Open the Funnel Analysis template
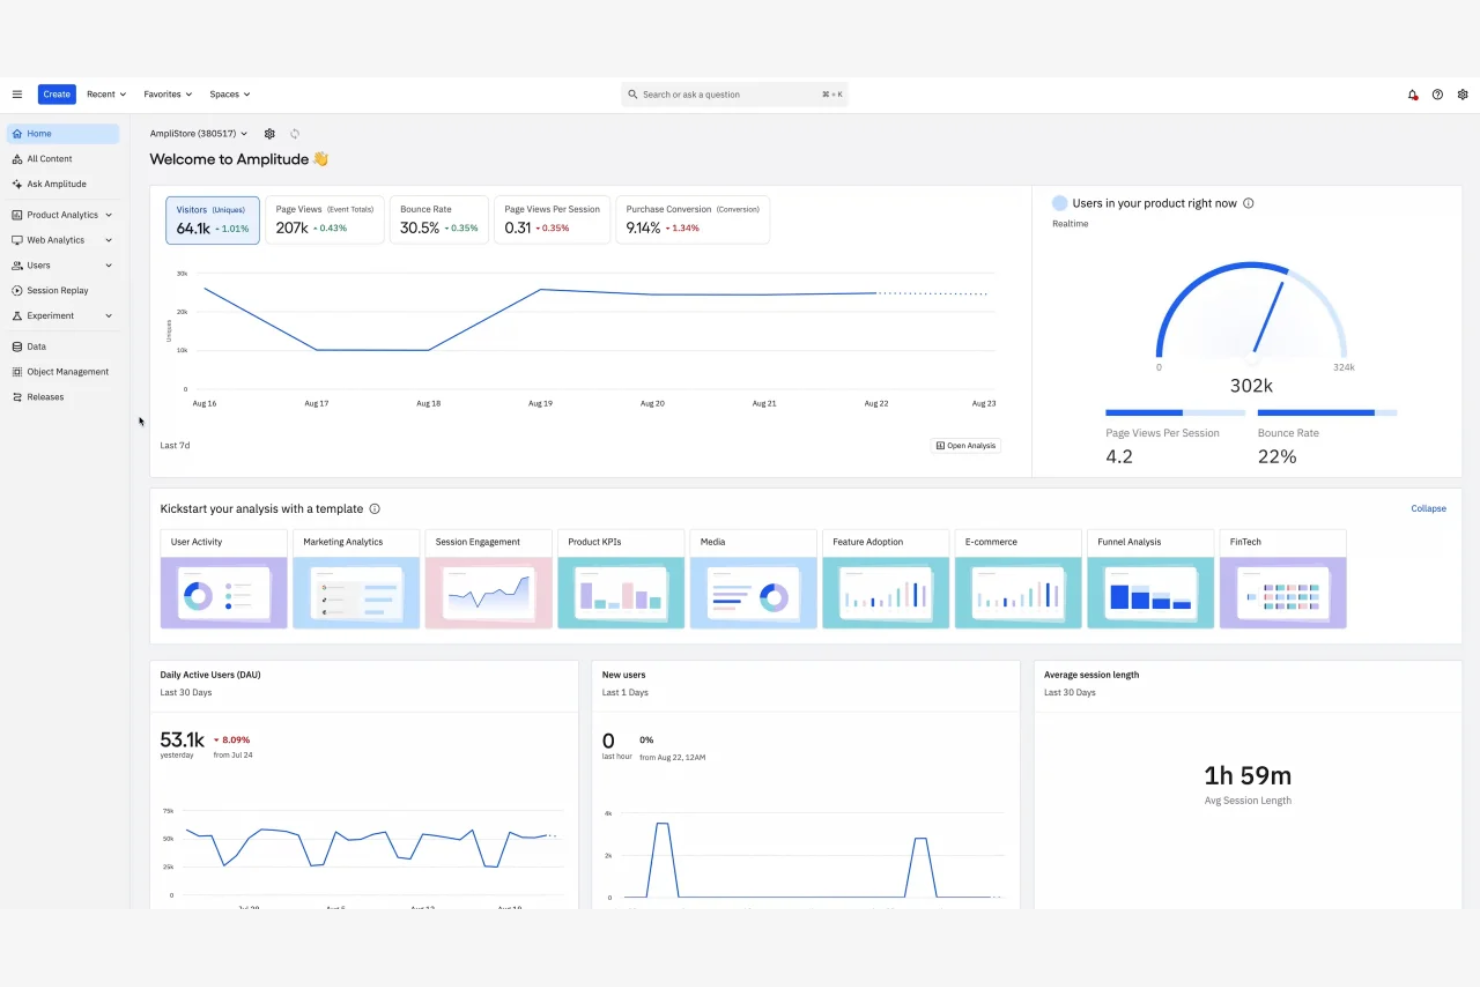 [x=1151, y=579]
